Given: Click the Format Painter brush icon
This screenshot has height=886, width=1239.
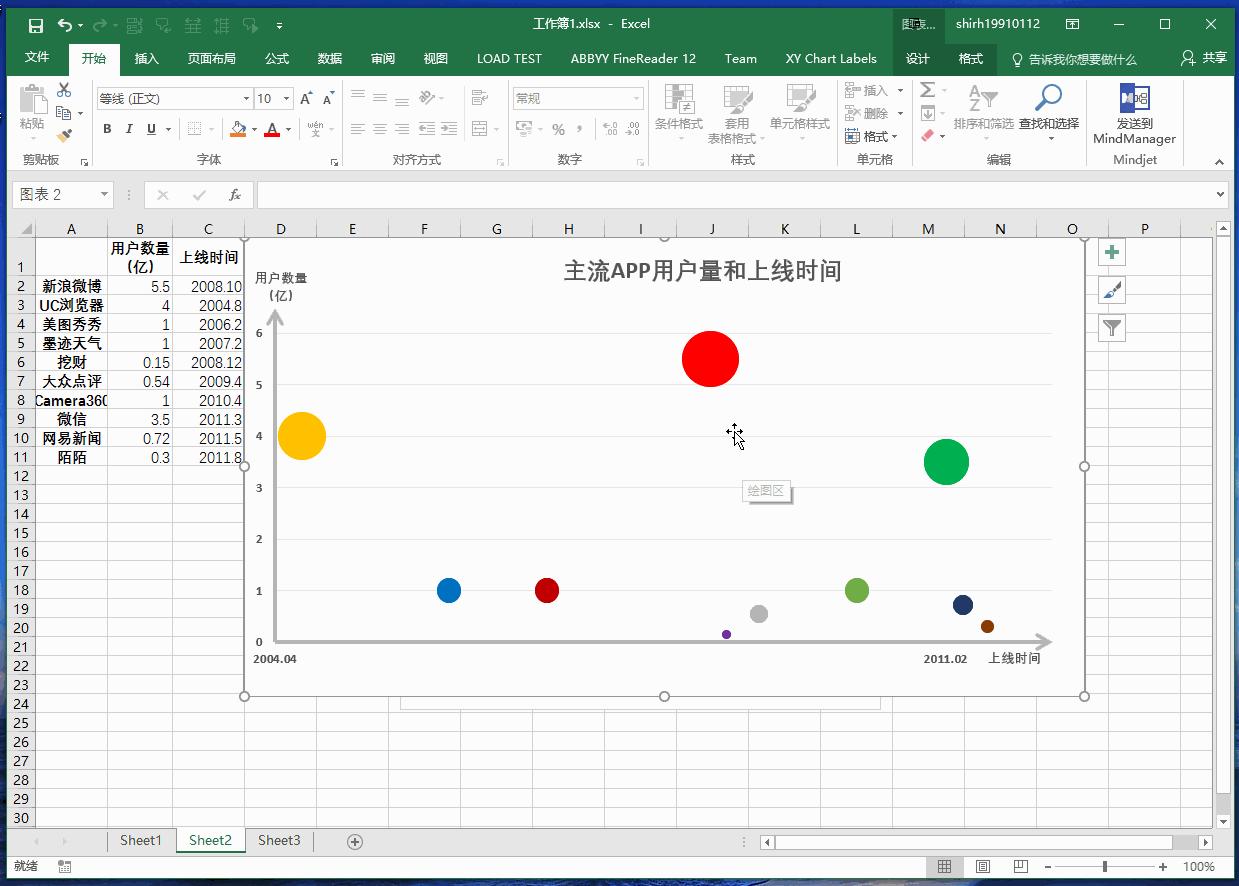Looking at the screenshot, I should (x=65, y=135).
